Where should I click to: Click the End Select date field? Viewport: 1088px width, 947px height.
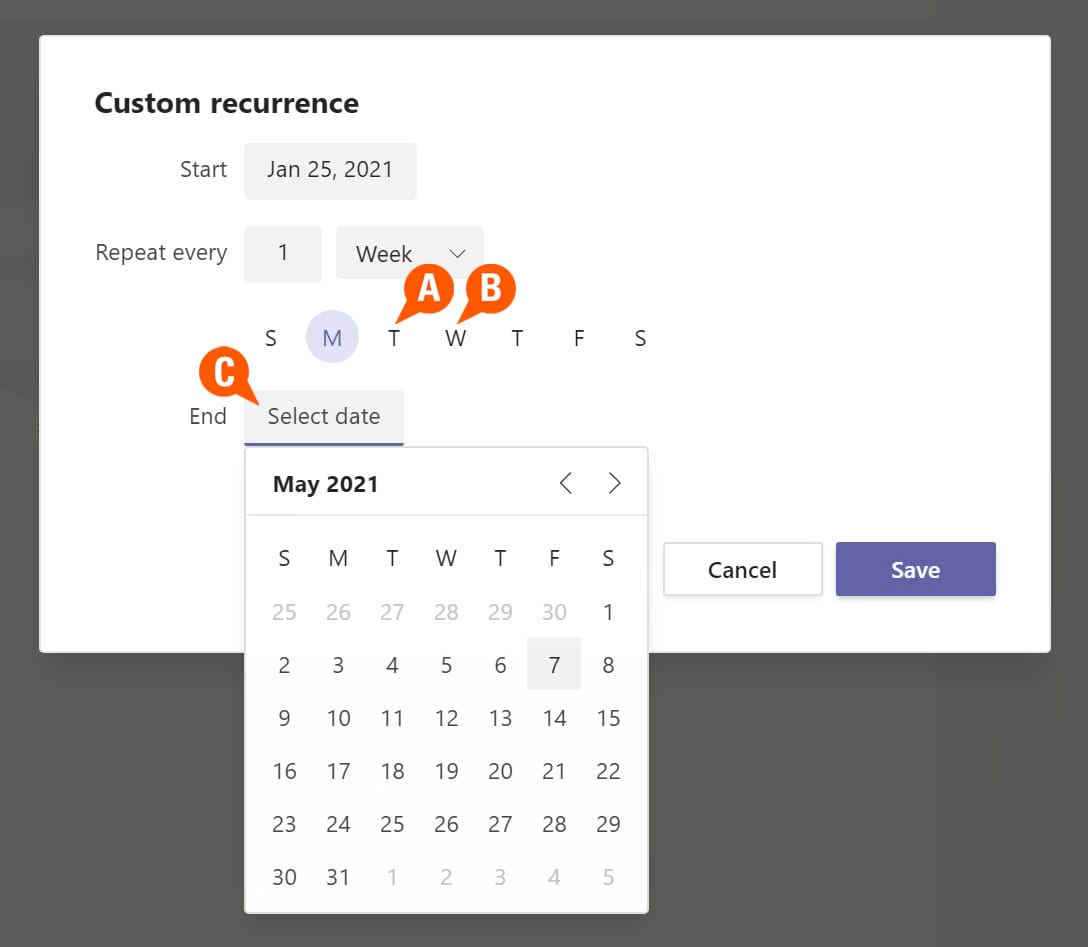tap(324, 417)
